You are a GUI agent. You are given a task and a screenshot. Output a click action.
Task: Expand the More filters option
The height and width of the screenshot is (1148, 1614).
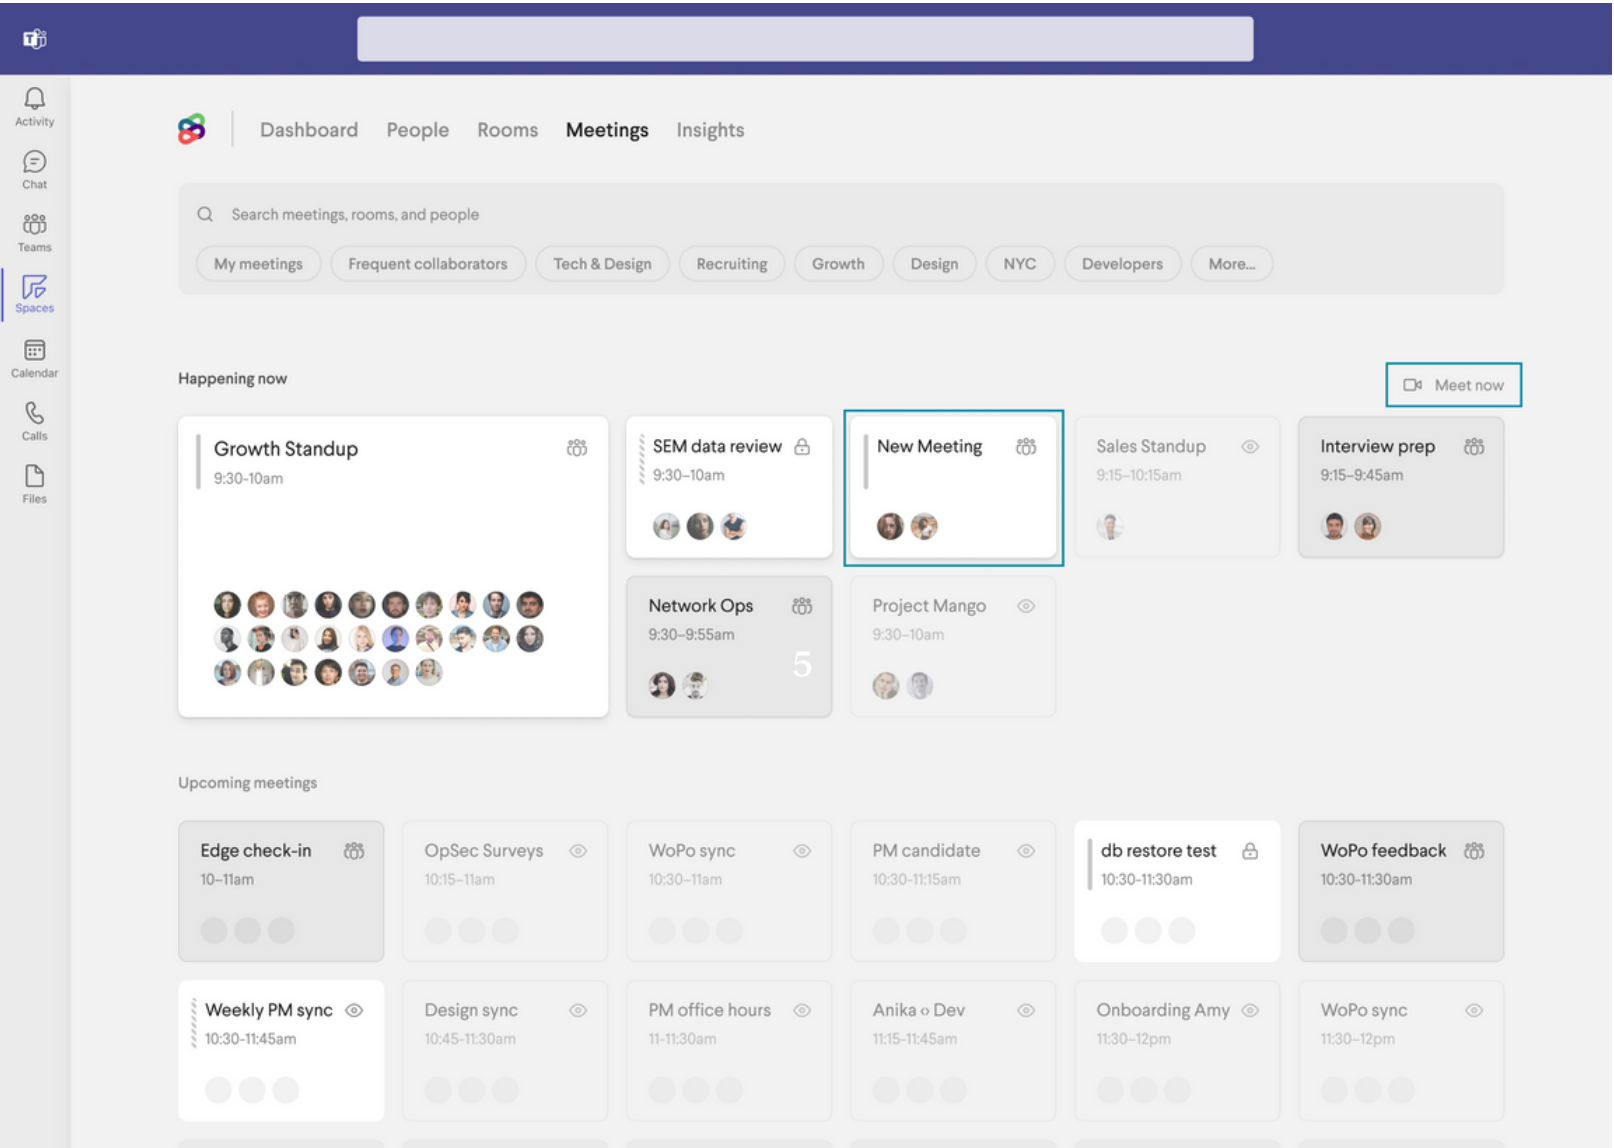pyautogui.click(x=1232, y=263)
